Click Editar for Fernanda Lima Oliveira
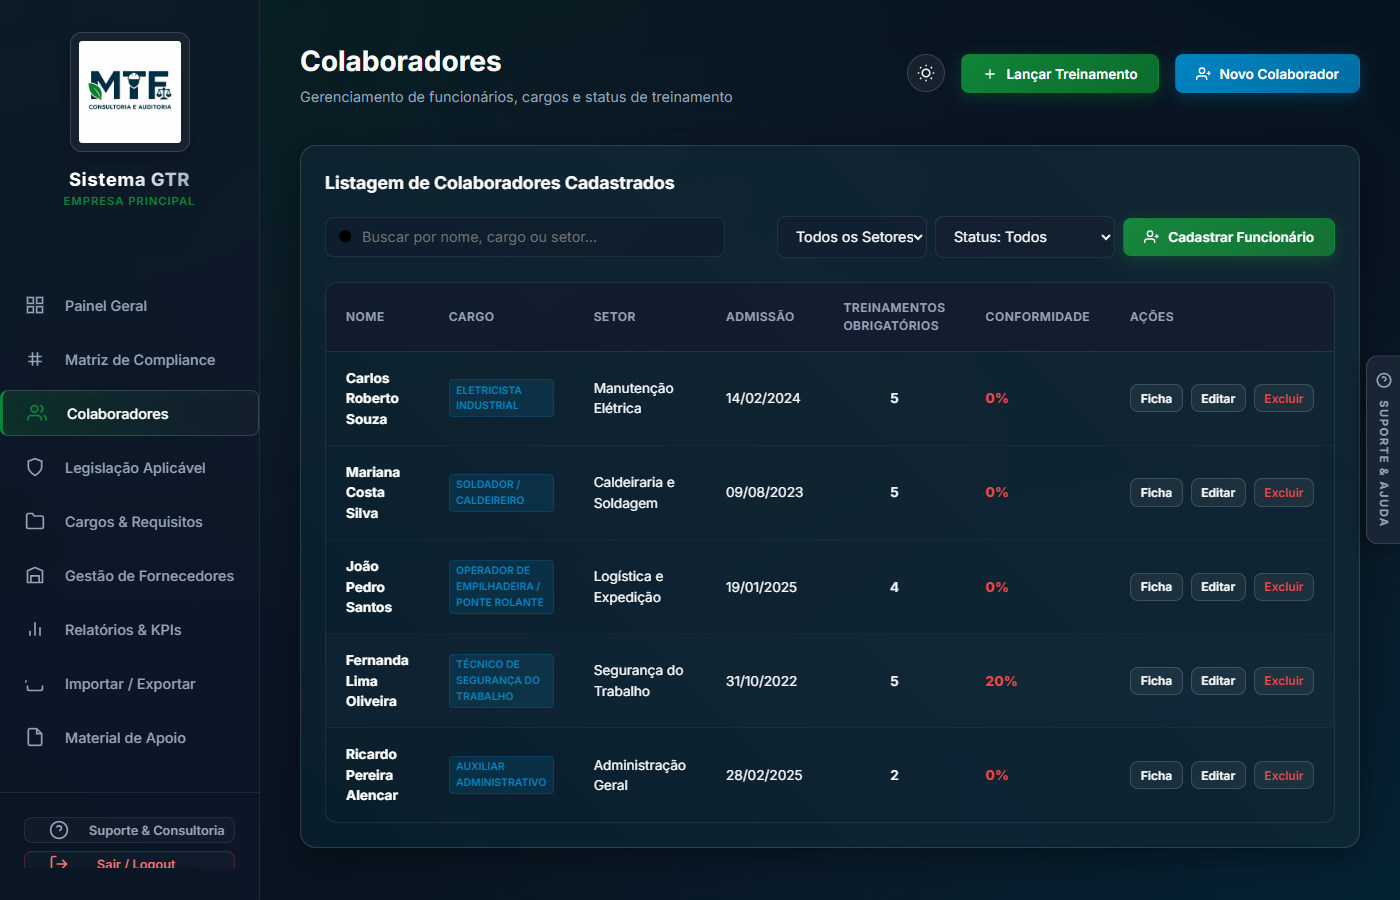Viewport: 1400px width, 900px height. point(1218,681)
